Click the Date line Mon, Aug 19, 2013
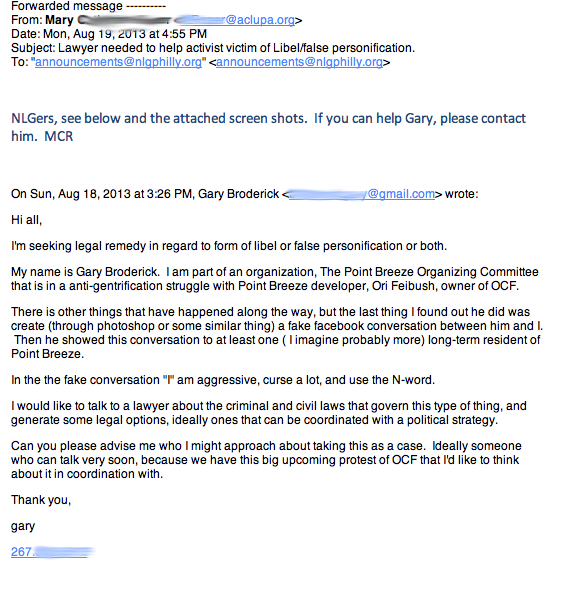The width and height of the screenshot is (563, 590). point(109,34)
